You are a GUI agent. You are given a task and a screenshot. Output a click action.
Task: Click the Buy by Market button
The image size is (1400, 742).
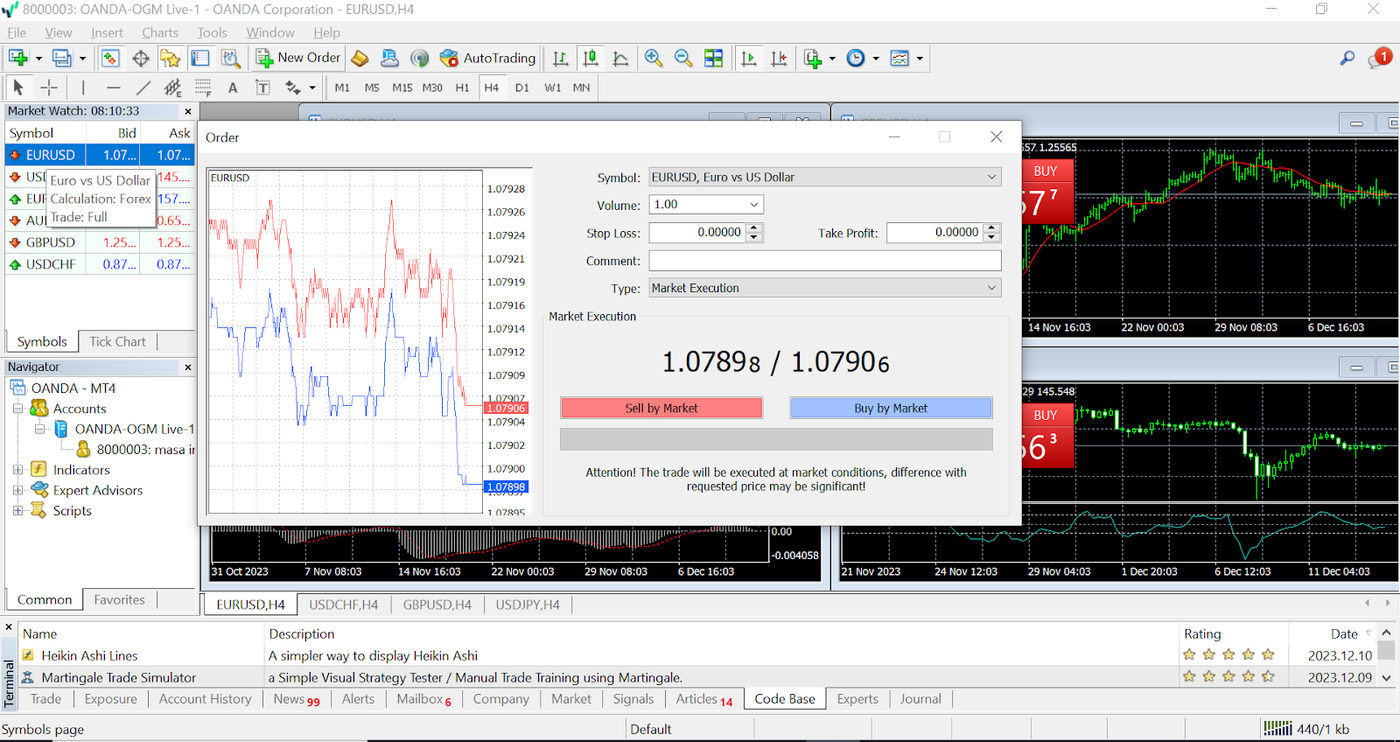pyautogui.click(x=890, y=408)
